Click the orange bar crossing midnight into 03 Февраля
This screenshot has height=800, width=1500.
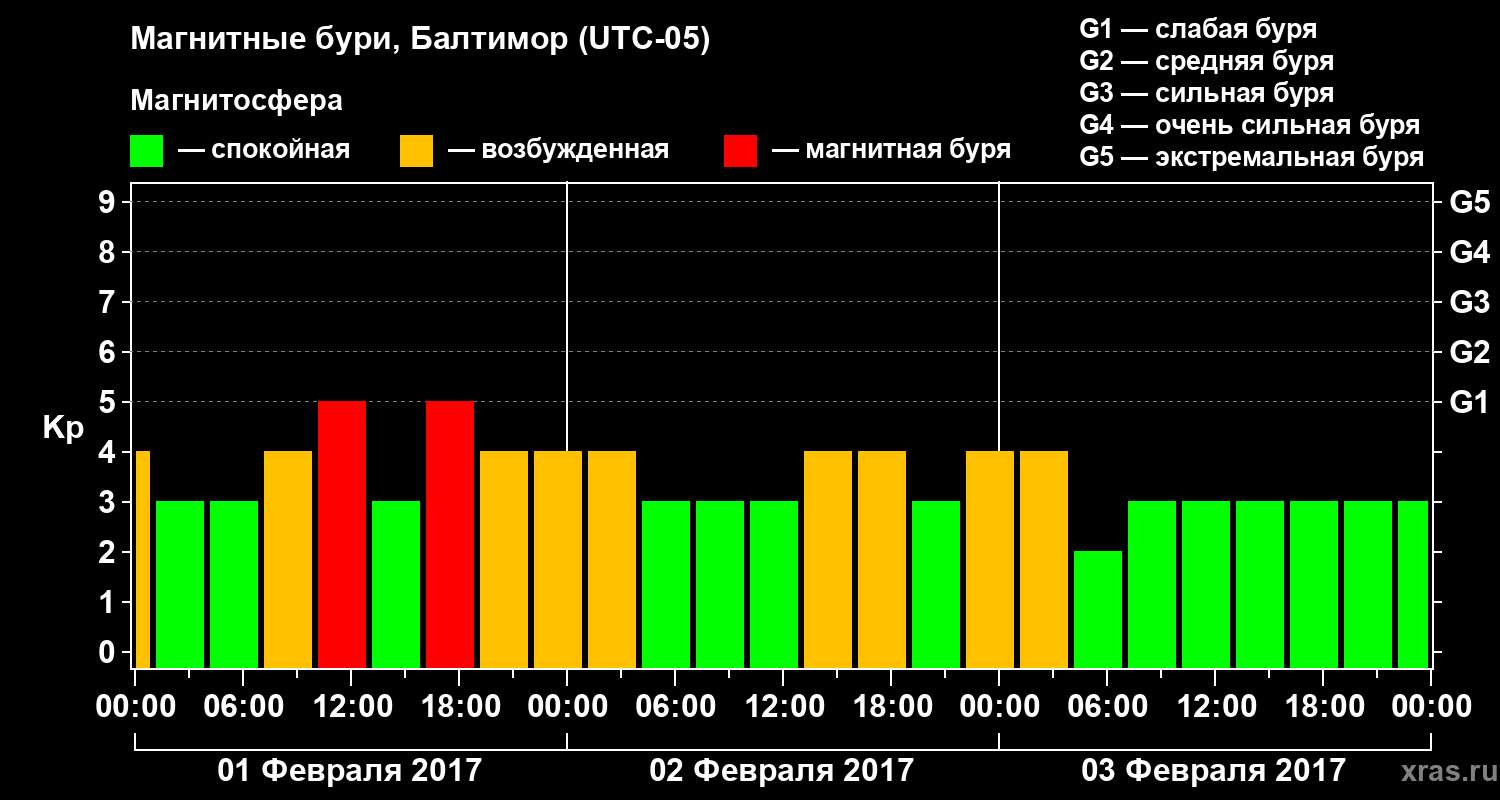(990, 560)
